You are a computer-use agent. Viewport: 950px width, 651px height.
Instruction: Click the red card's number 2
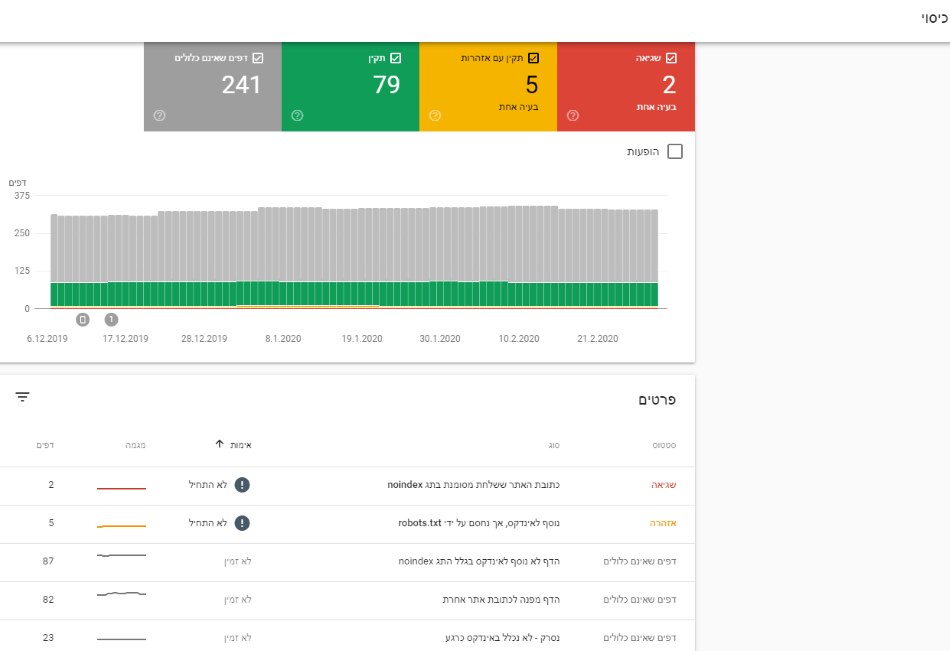point(669,85)
